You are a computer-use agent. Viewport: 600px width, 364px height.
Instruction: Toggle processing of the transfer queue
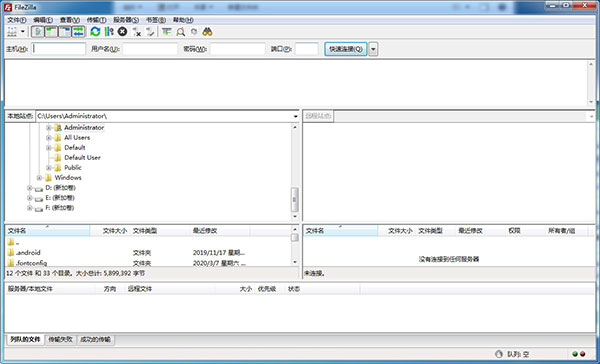109,32
